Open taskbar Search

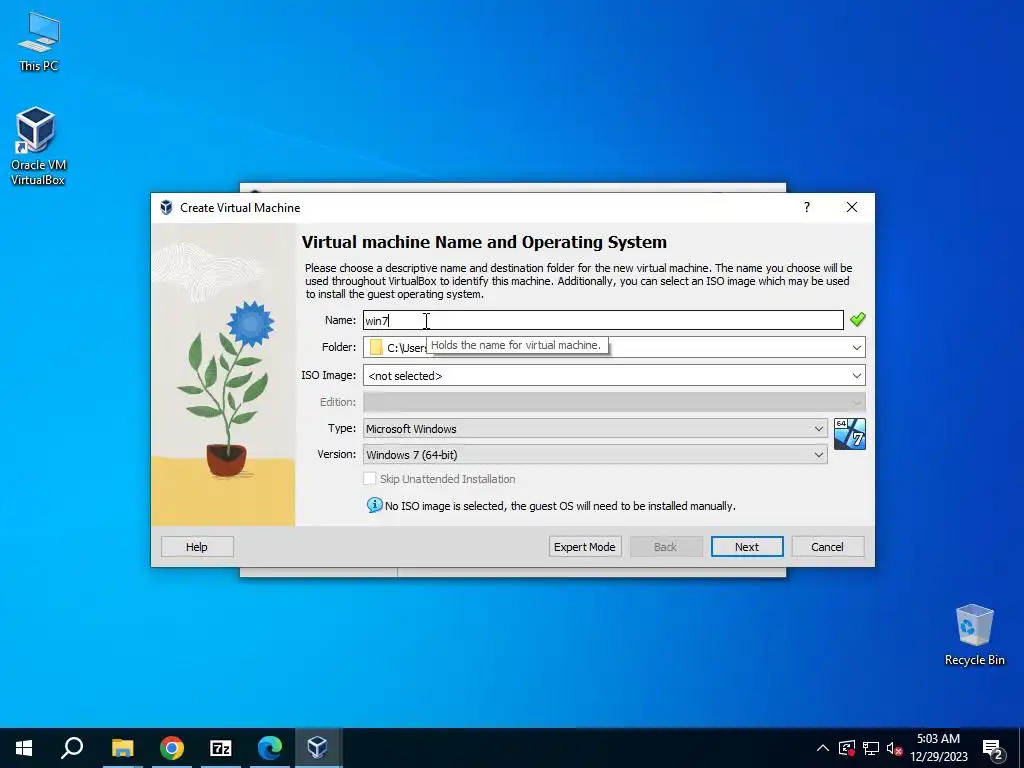coord(72,748)
